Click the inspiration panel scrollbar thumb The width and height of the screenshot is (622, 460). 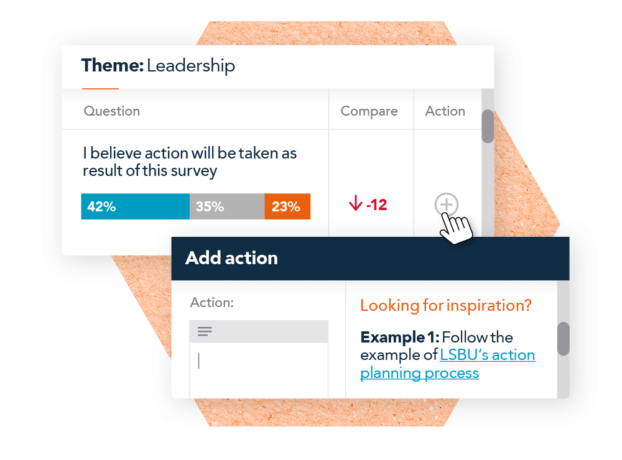(563, 339)
